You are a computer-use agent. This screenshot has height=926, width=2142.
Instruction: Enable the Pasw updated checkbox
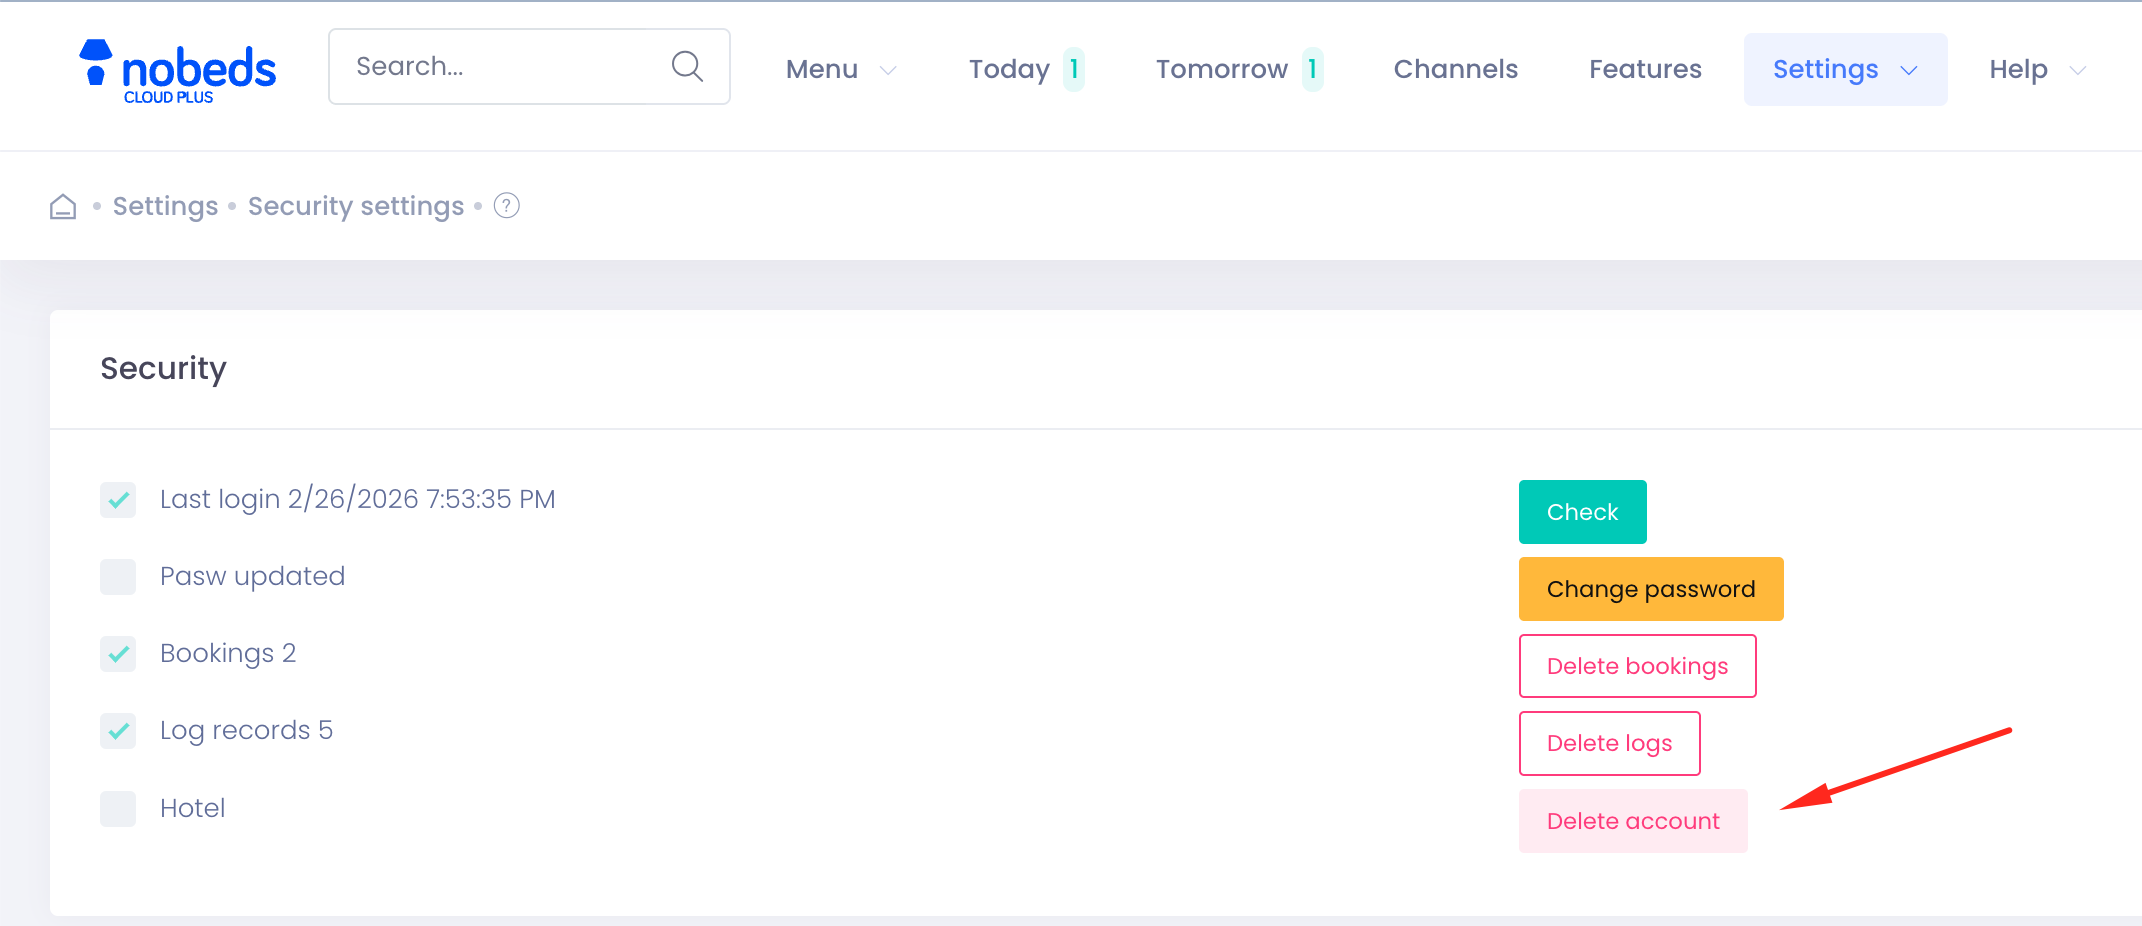coord(118,576)
